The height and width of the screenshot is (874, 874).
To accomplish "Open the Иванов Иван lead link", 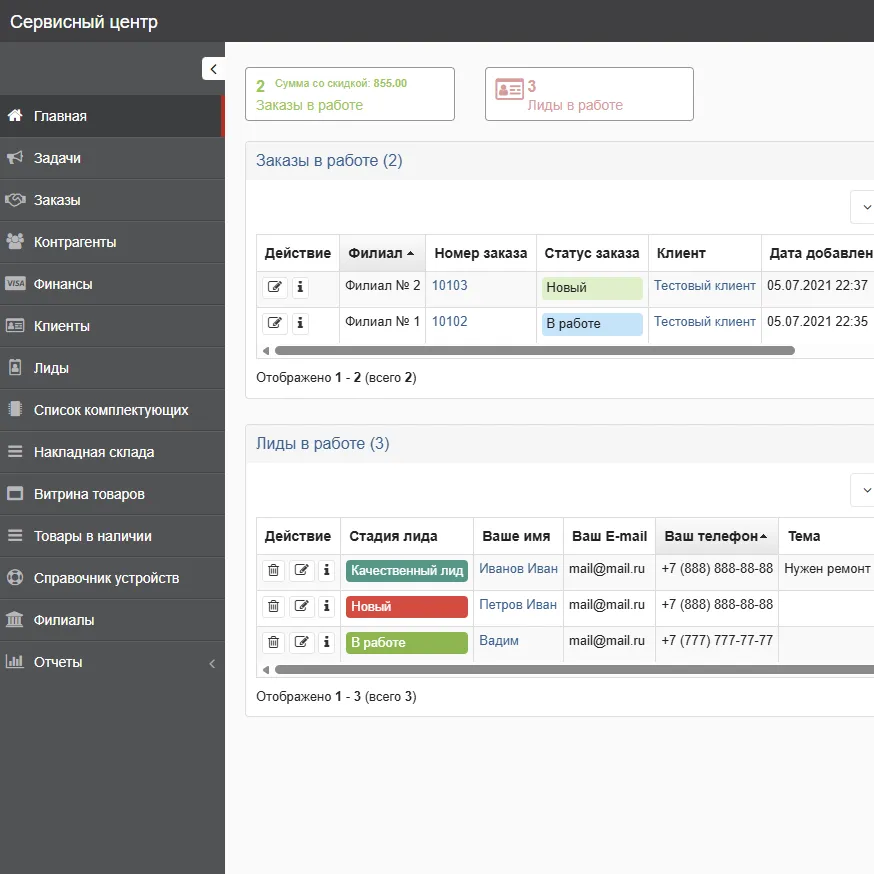I will pyautogui.click(x=518, y=569).
